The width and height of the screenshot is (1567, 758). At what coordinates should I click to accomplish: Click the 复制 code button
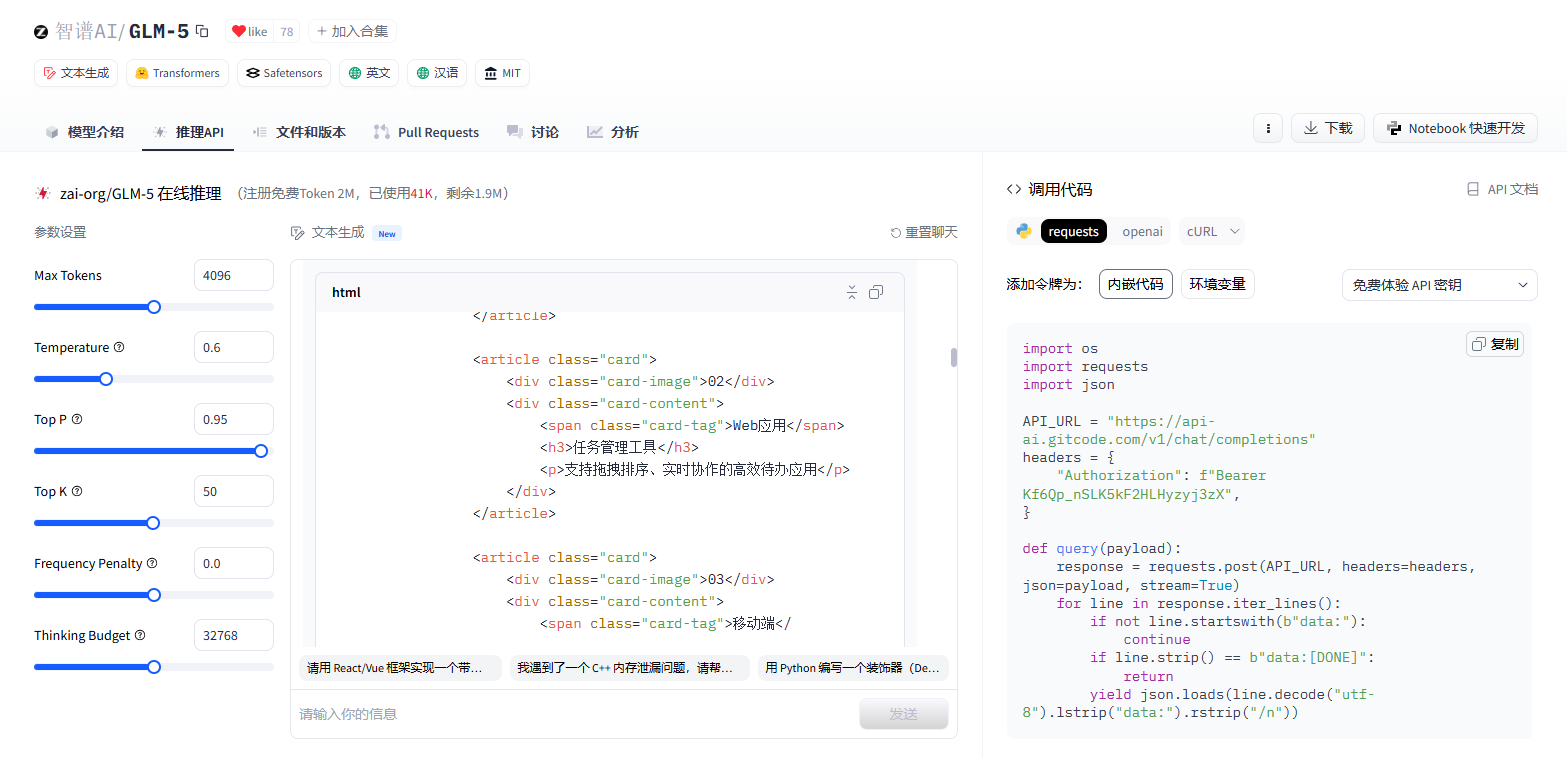pos(1495,344)
